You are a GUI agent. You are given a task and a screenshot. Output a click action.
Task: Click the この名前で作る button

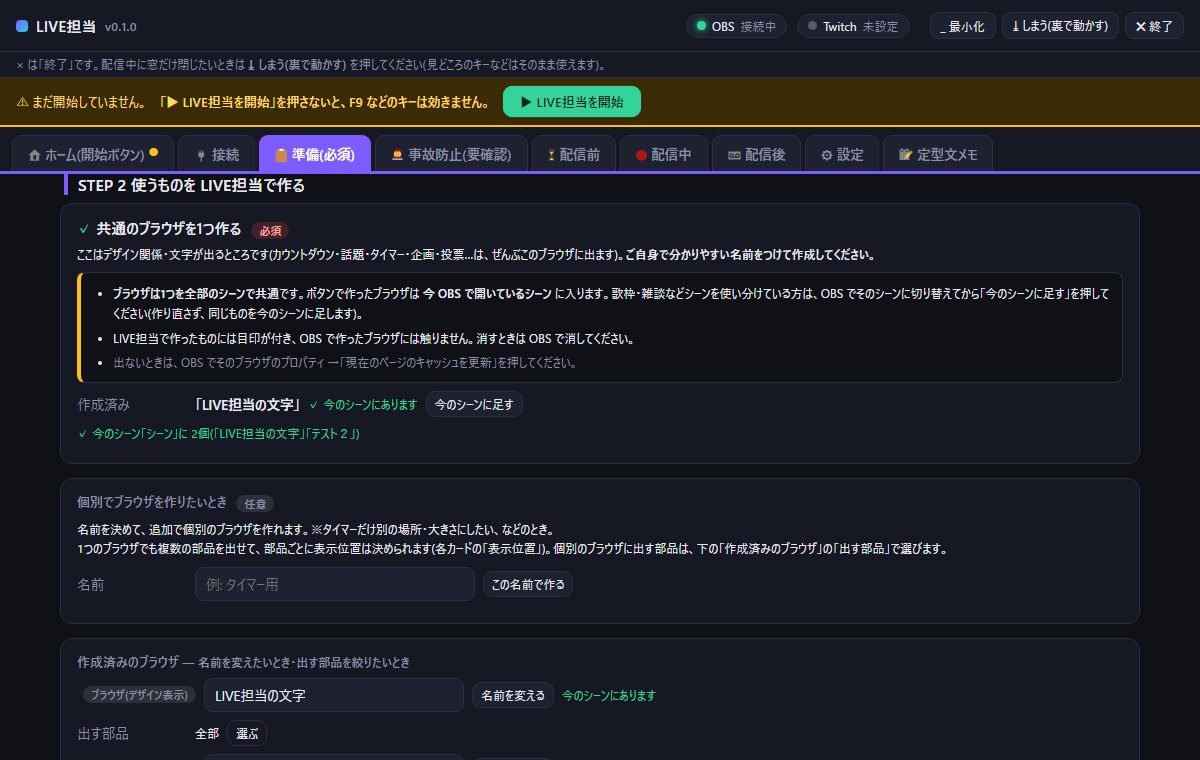[528, 584]
